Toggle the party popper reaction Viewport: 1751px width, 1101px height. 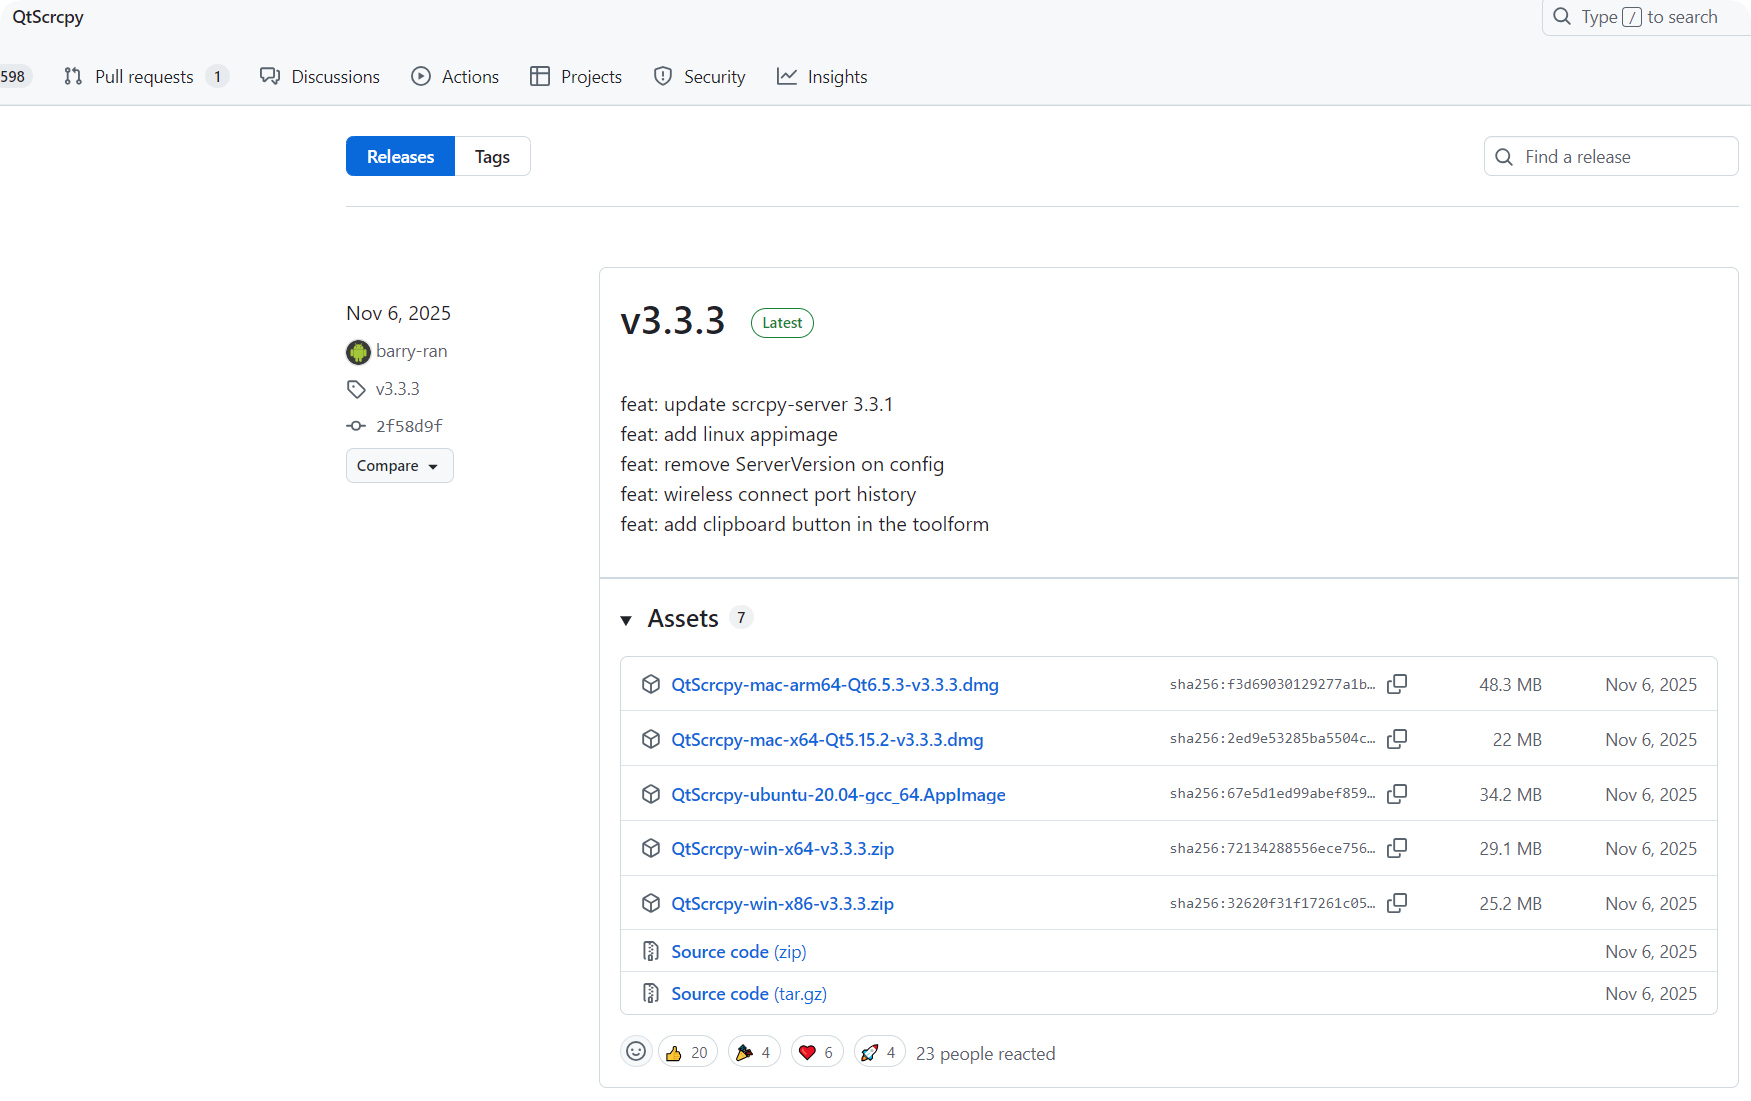coord(754,1053)
